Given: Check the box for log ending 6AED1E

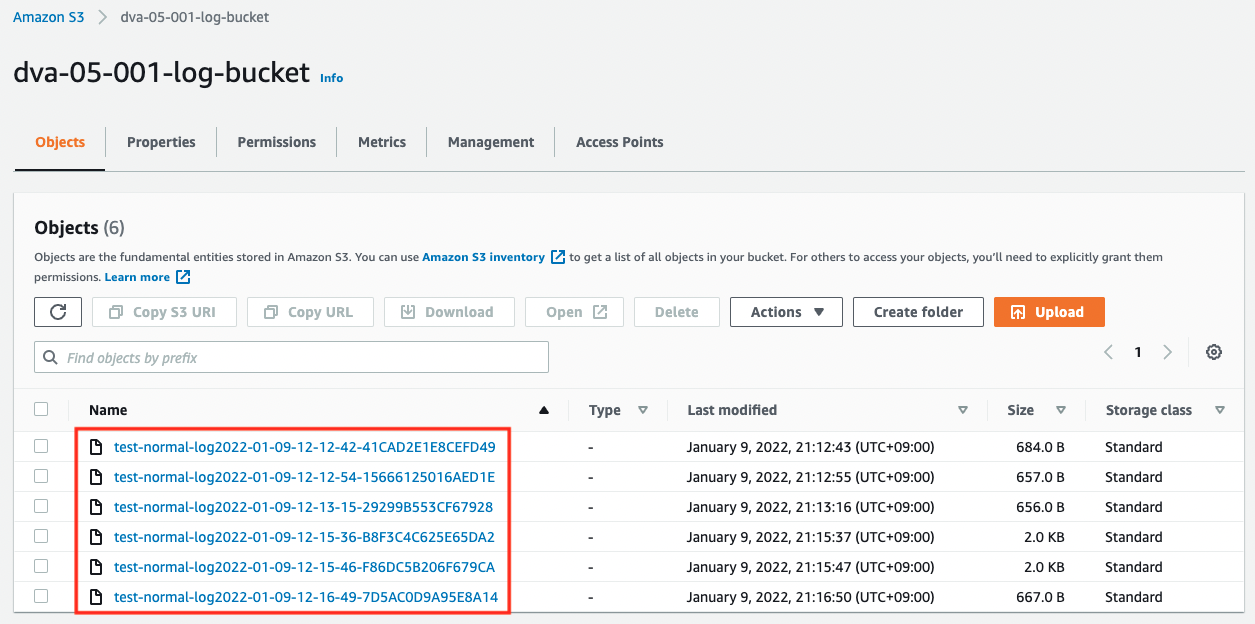Looking at the screenshot, I should tap(41, 477).
